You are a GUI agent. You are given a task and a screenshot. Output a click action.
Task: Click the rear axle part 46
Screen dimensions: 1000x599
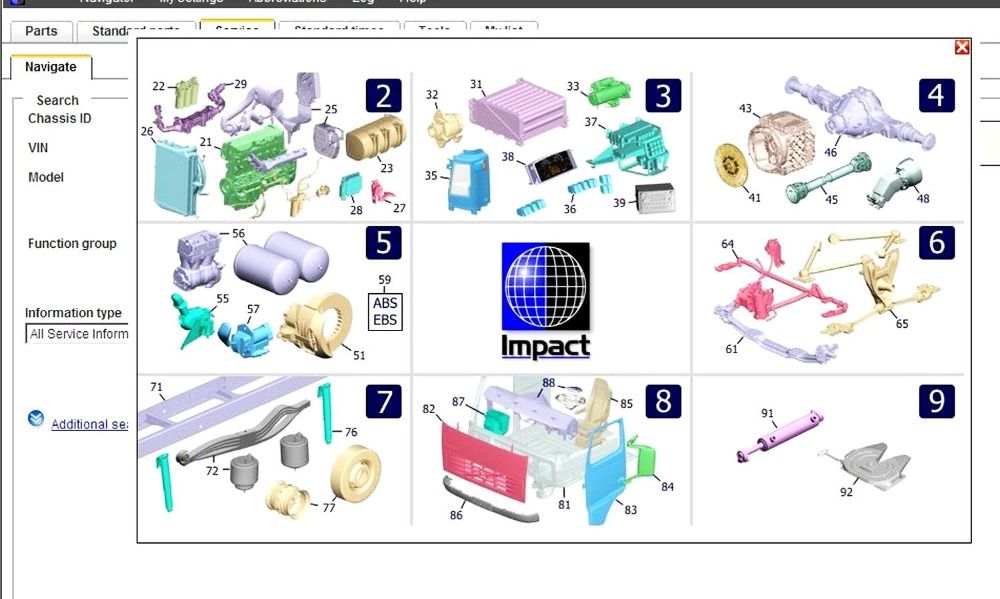click(860, 116)
